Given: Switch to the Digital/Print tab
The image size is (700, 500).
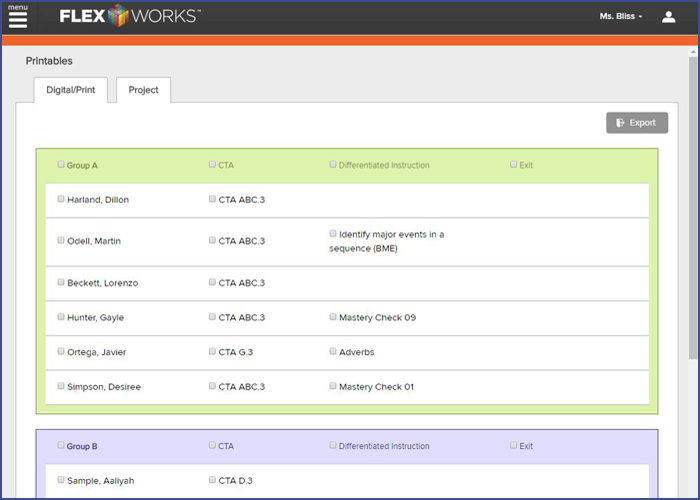Looking at the screenshot, I should [71, 90].
